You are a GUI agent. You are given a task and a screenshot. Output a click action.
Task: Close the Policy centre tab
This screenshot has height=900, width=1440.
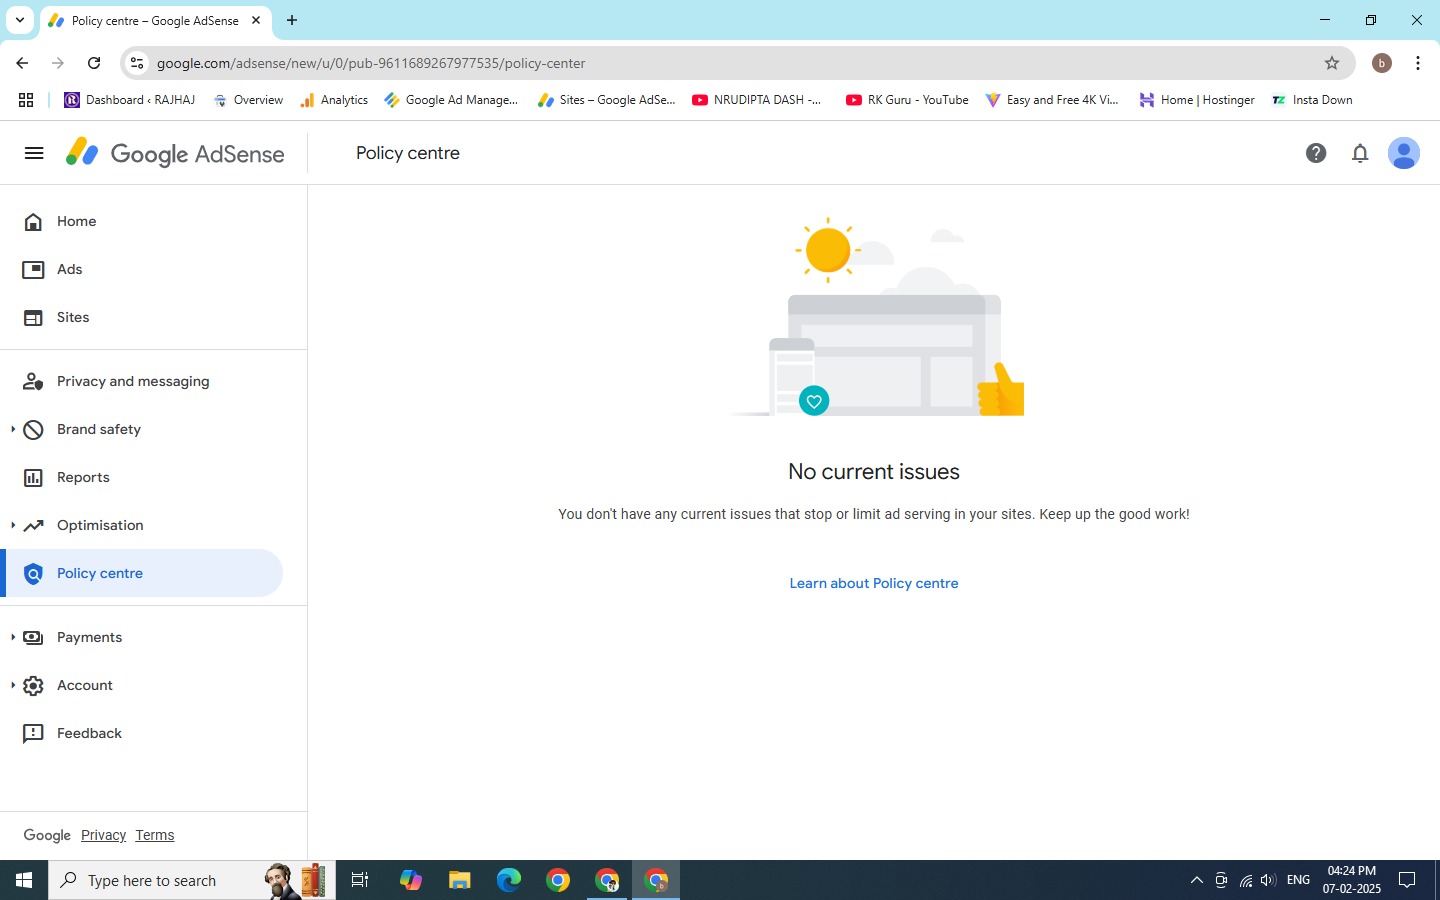(x=256, y=20)
